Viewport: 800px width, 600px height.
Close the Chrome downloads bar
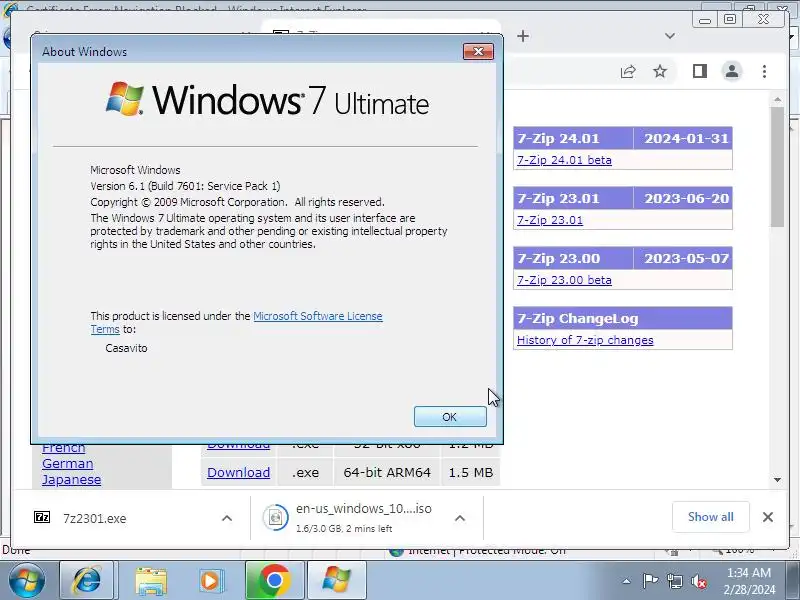coord(767,517)
